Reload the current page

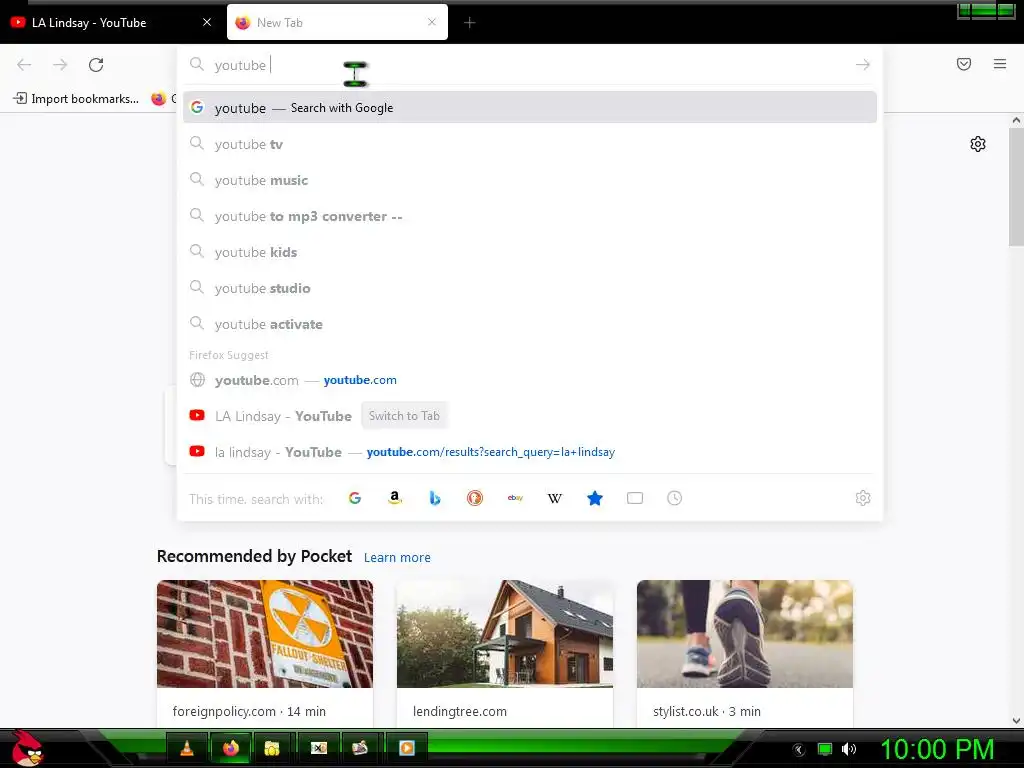pyautogui.click(x=96, y=65)
